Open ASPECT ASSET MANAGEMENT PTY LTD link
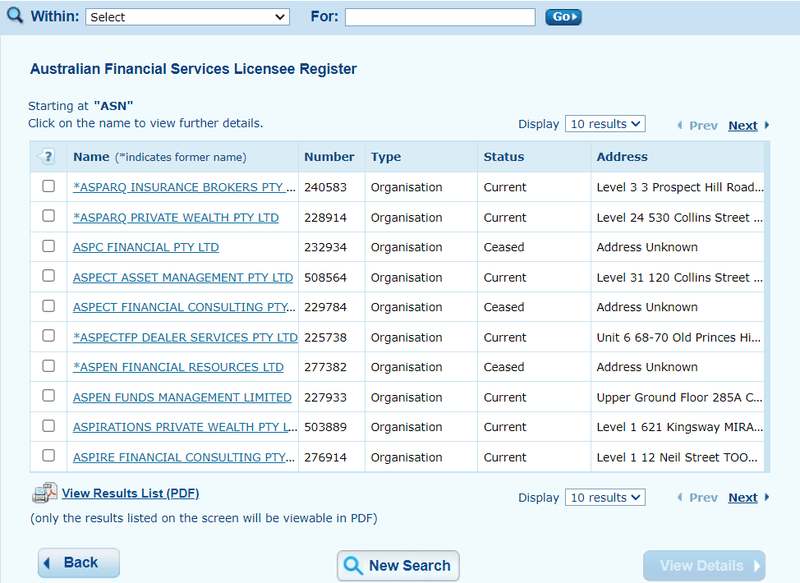 (x=183, y=277)
